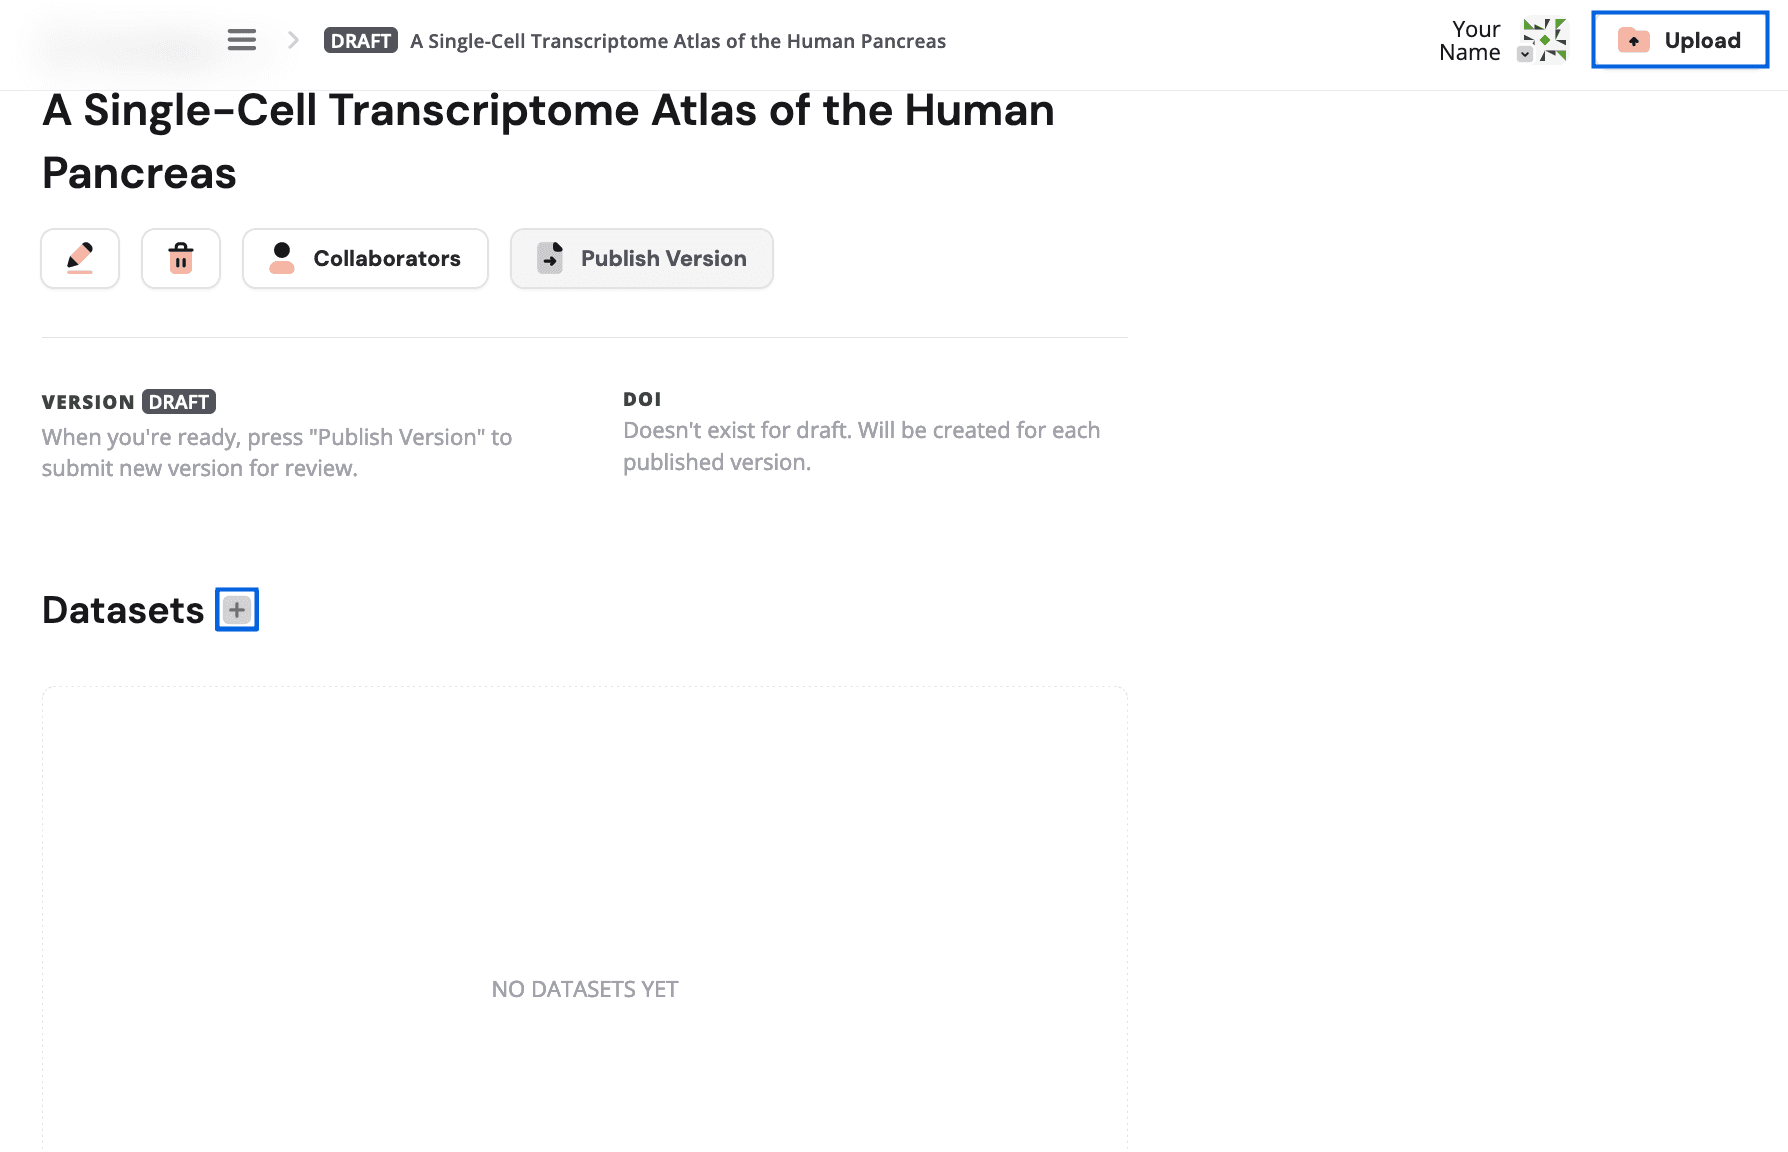Open the hamburger navigation menu
1788x1152 pixels.
[241, 39]
